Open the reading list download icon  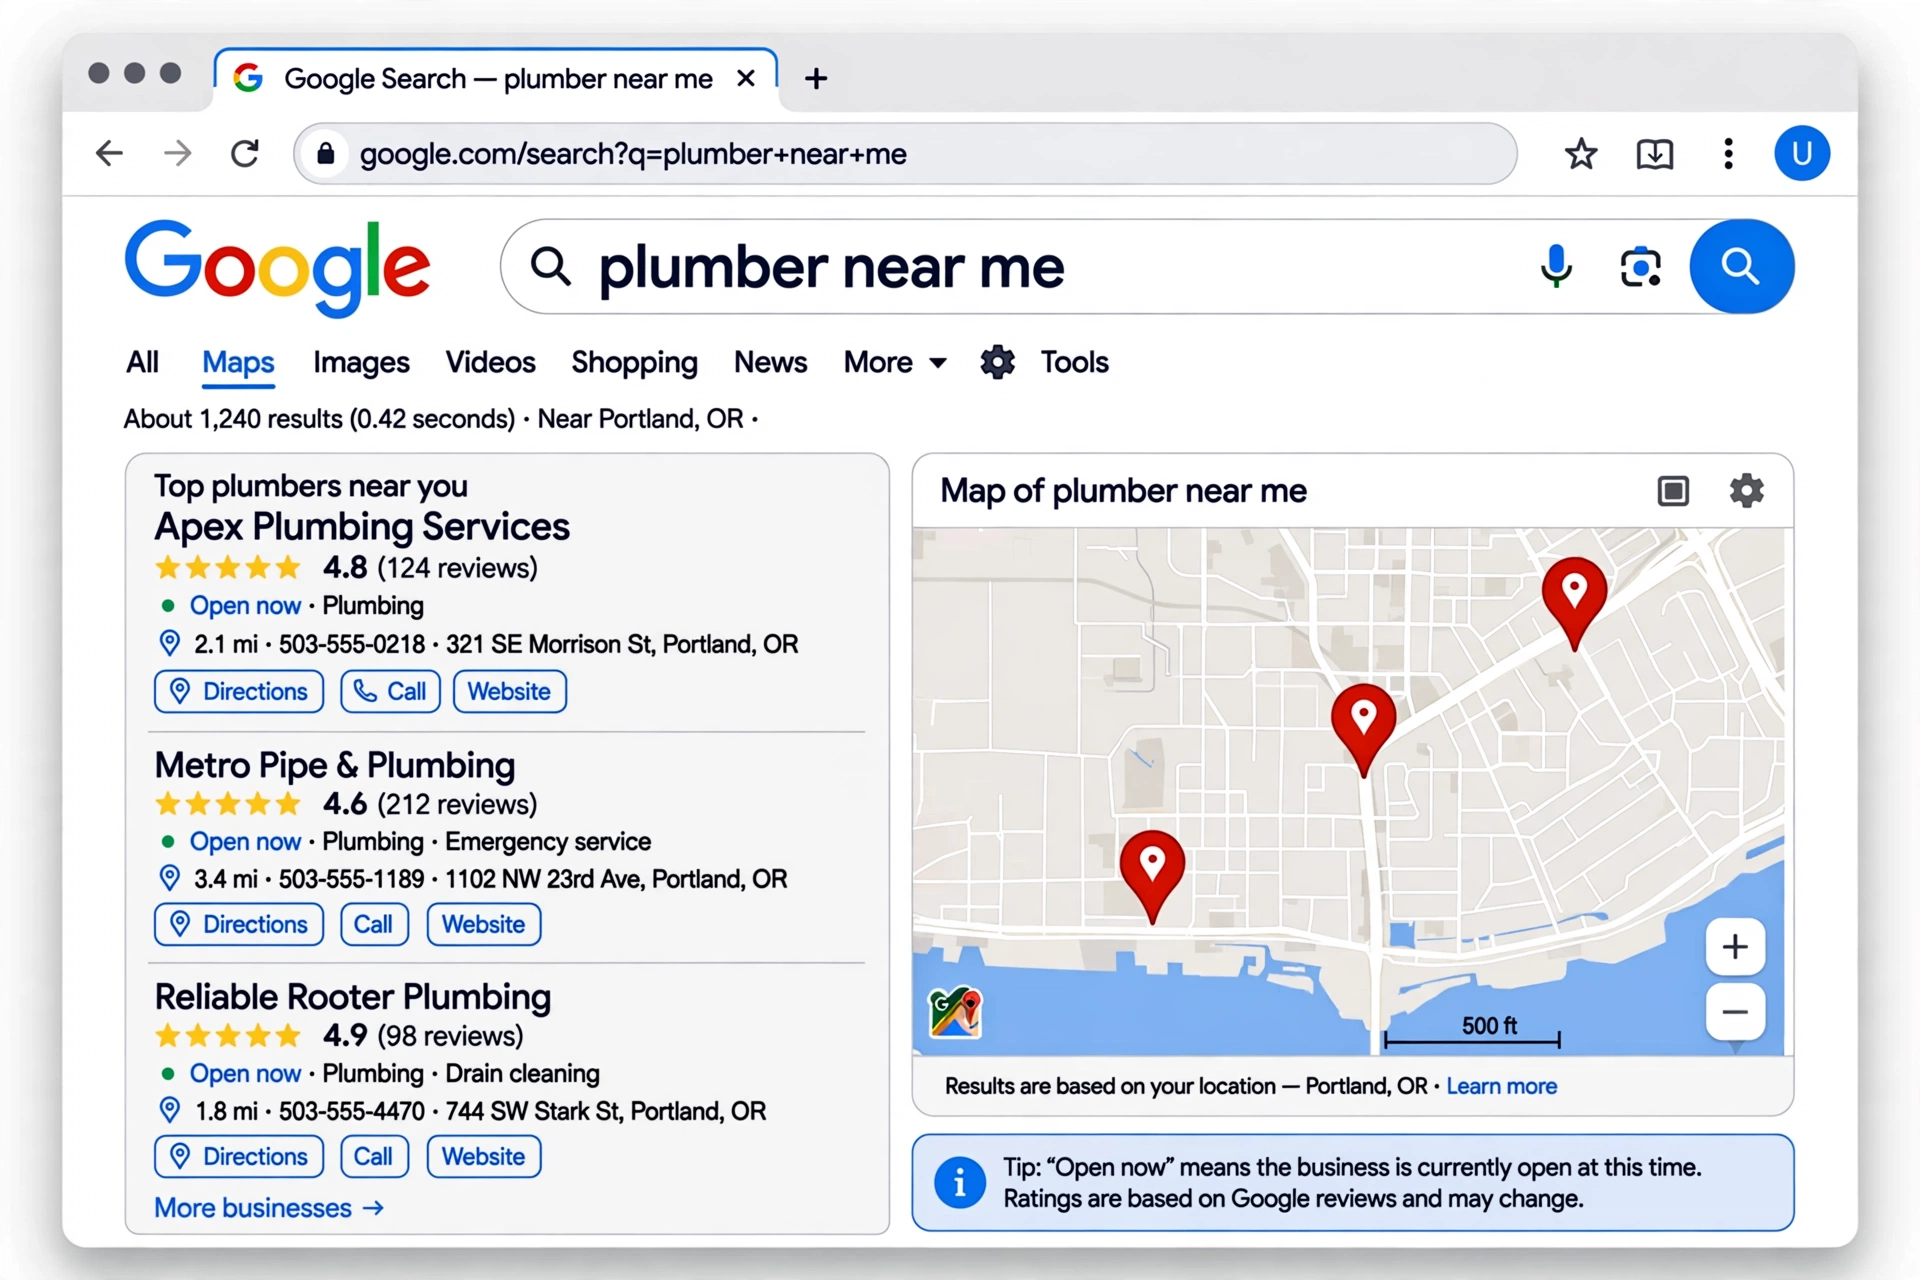pos(1655,154)
